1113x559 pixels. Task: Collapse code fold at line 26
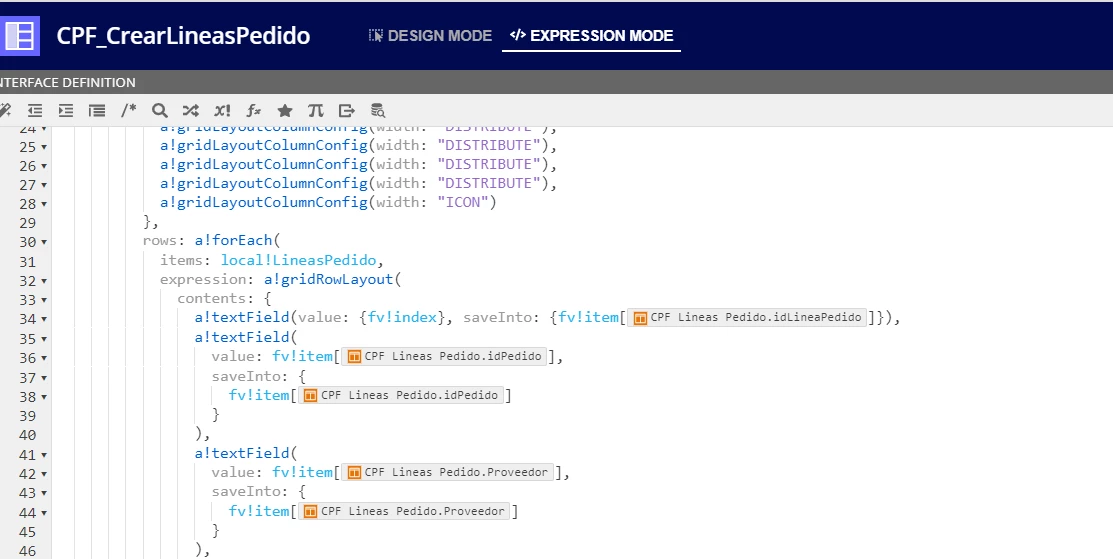(44, 166)
